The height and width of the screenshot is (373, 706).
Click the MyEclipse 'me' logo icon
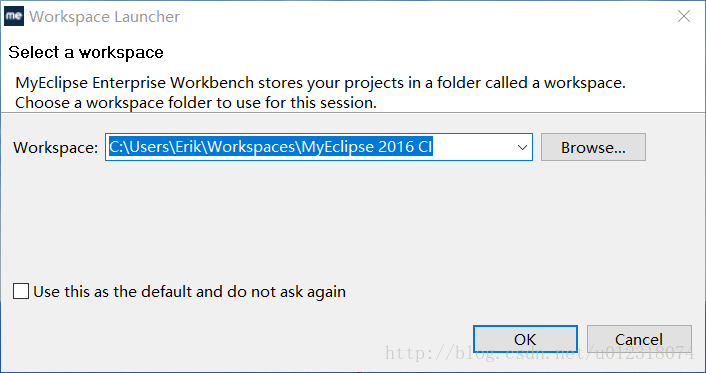[x=14, y=17]
